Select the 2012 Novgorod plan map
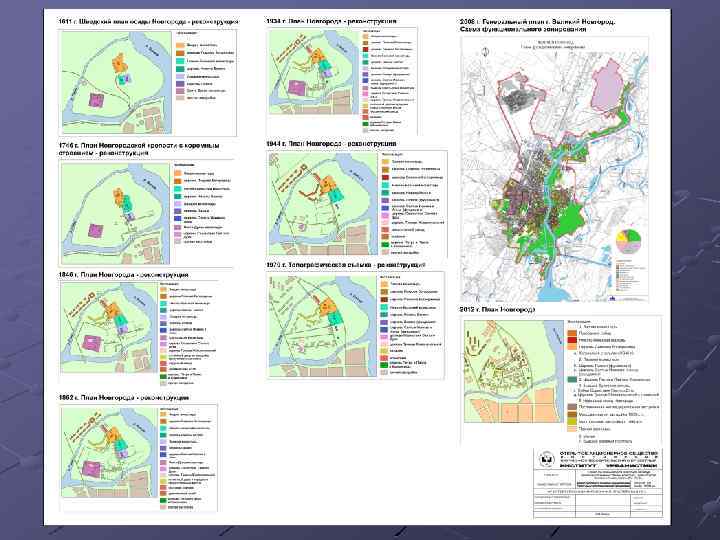 coord(513,371)
